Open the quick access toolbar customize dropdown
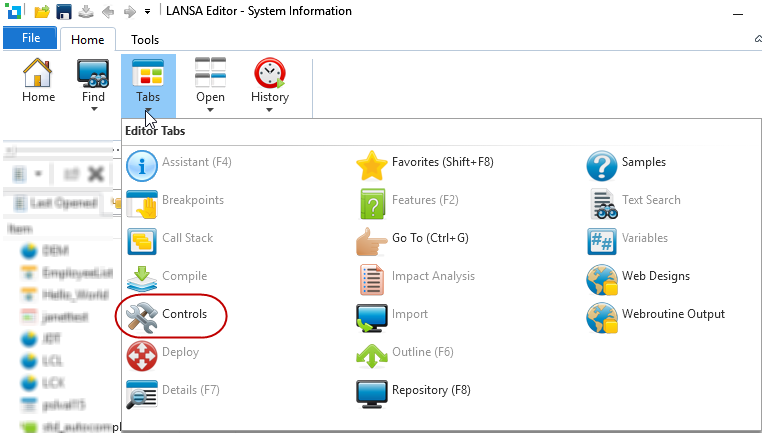Screen dimensions: 763x433 pos(147,12)
